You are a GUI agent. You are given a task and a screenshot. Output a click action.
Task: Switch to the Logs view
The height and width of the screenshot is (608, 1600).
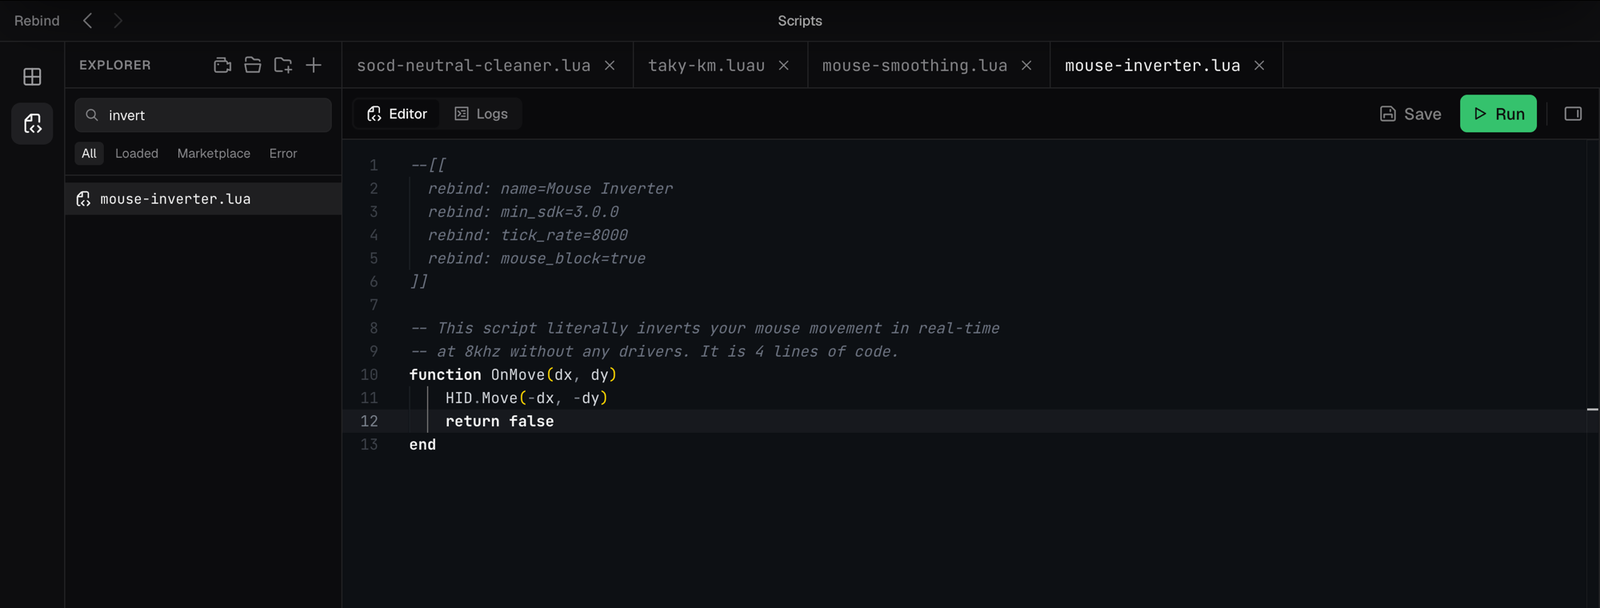click(x=481, y=114)
